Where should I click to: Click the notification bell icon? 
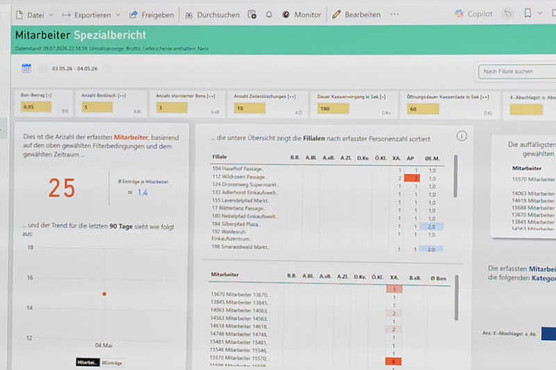(x=269, y=15)
